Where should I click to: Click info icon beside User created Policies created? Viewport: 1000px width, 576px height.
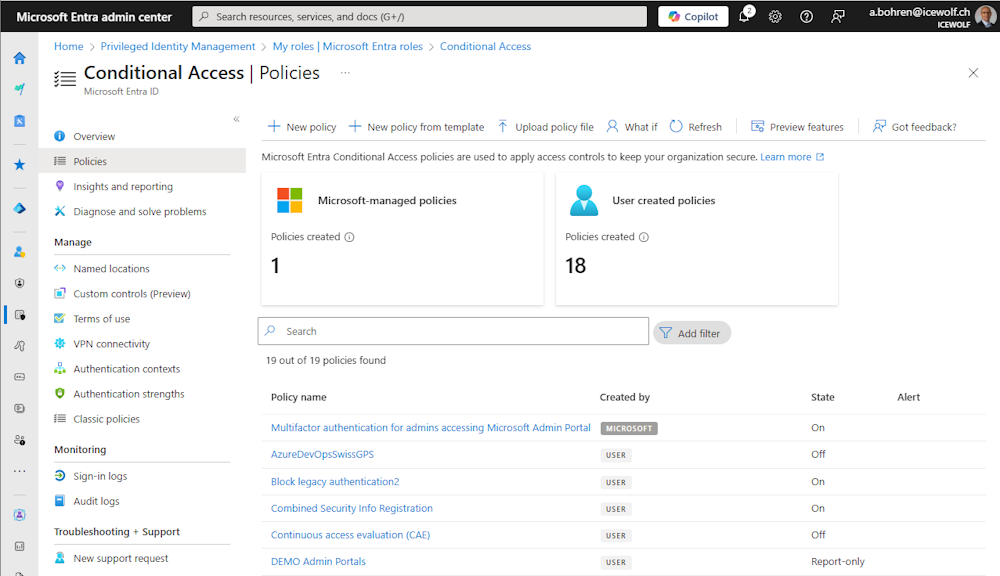coord(644,237)
